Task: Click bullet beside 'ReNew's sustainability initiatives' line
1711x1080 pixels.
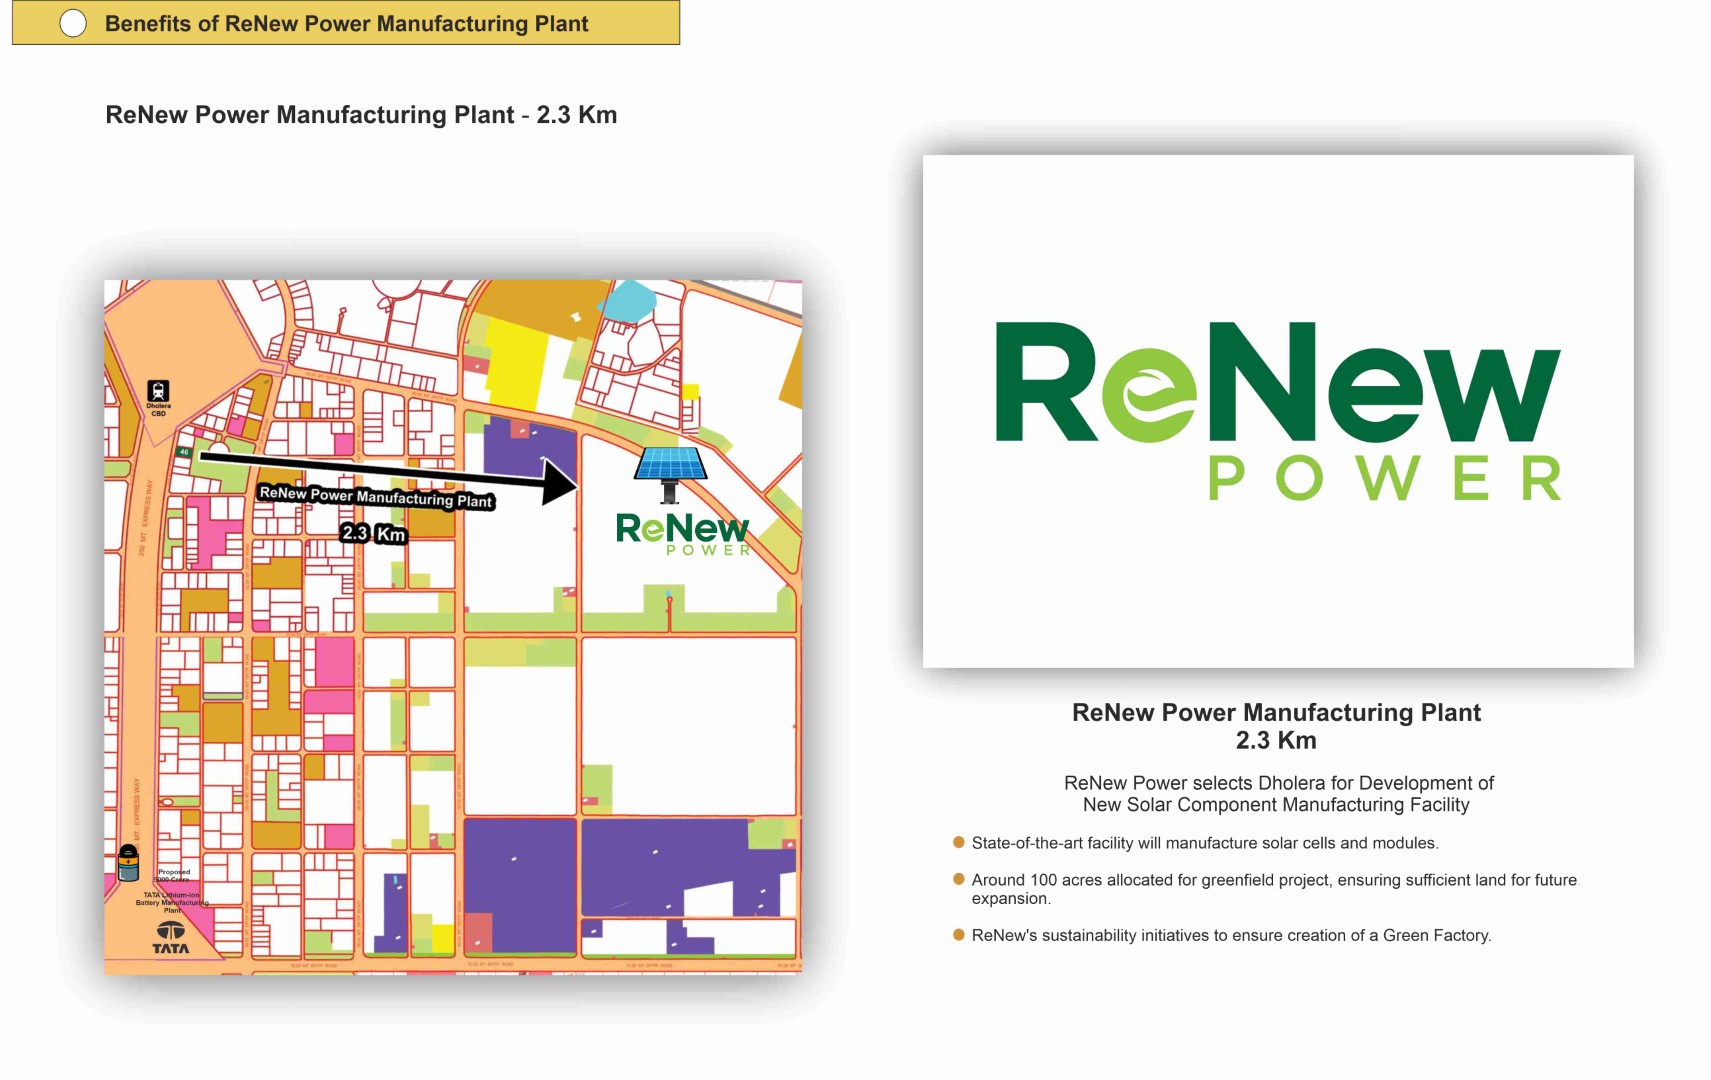Action: click(958, 935)
